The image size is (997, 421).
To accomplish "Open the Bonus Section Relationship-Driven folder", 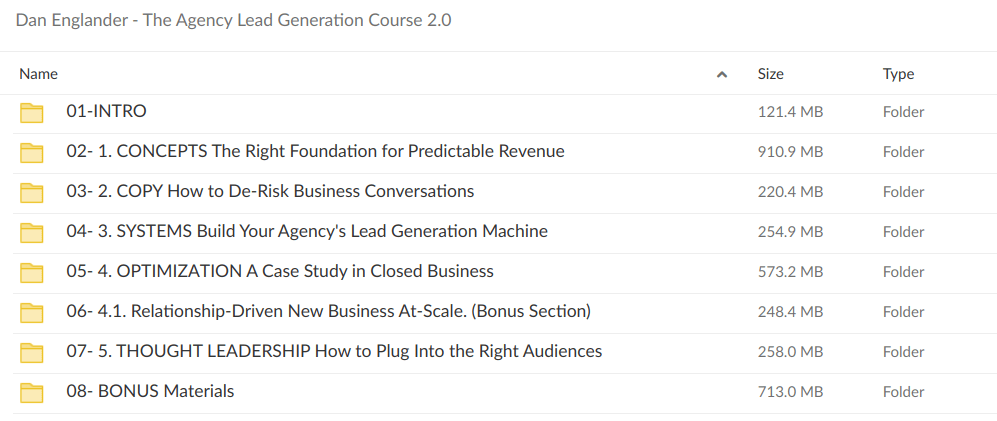I will (x=328, y=312).
